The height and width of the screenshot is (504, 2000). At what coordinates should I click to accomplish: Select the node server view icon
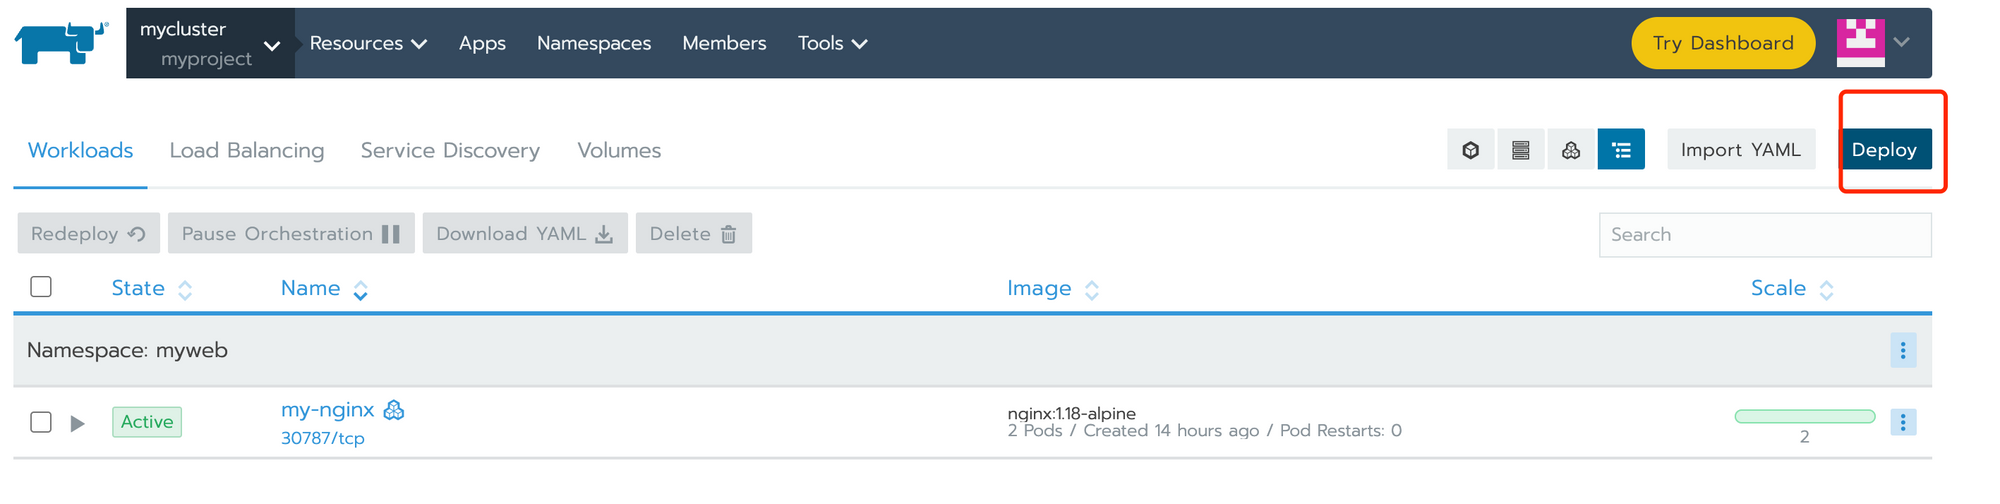1521,150
